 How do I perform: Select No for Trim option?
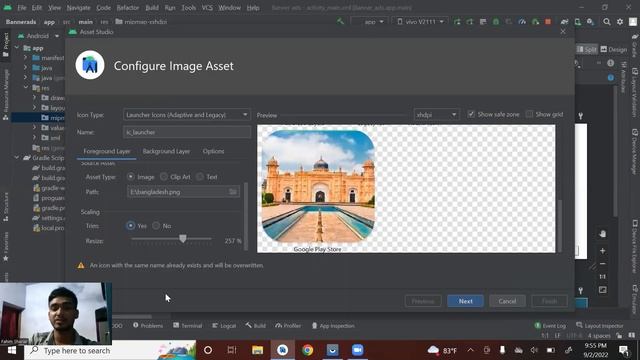click(x=156, y=225)
